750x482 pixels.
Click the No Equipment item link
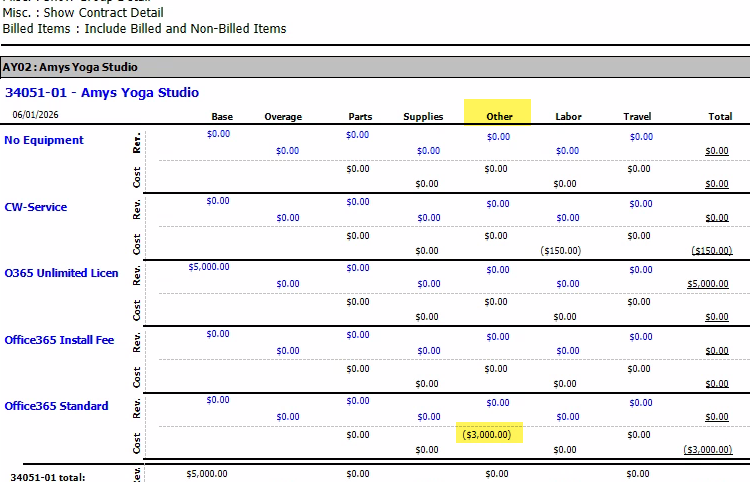tap(44, 140)
